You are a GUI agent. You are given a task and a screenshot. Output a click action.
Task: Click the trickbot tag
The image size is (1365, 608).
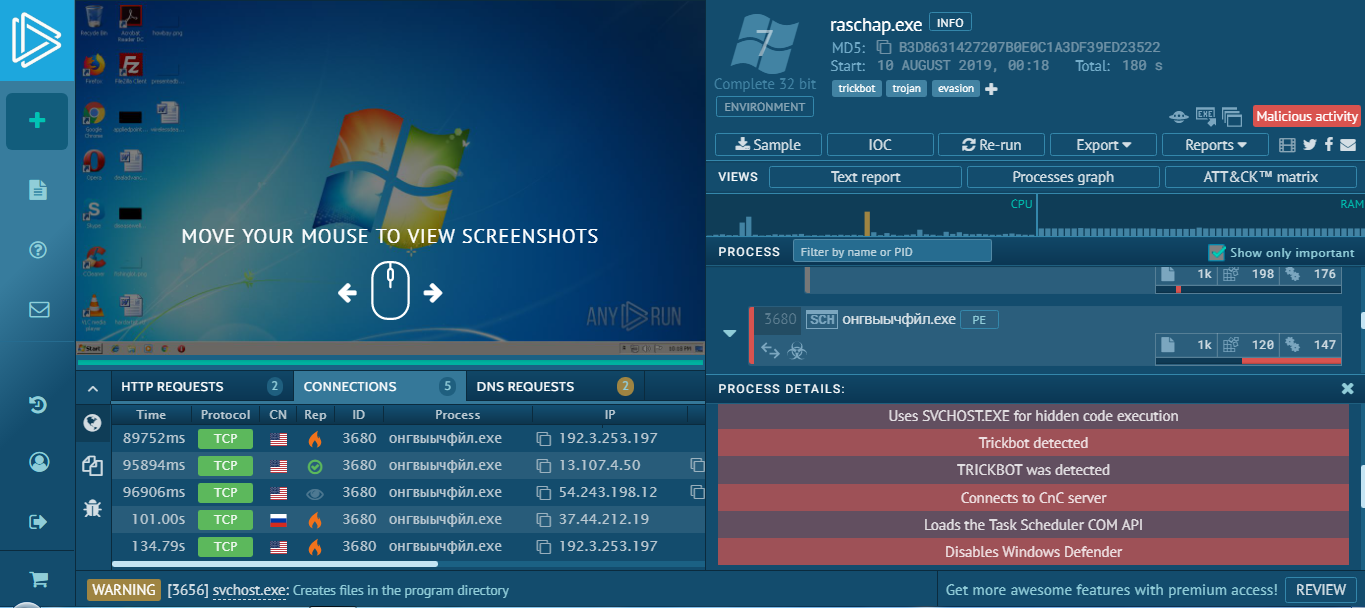click(x=857, y=89)
